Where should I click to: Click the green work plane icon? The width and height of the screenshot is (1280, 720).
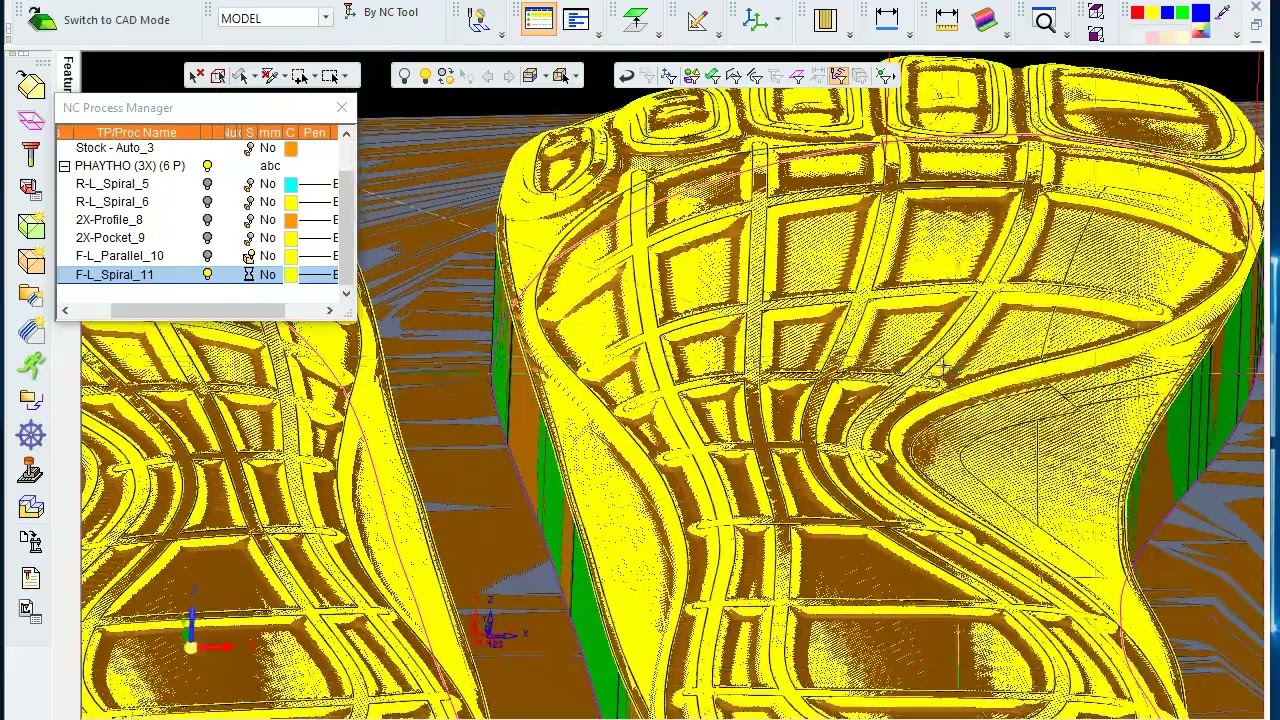coord(635,19)
